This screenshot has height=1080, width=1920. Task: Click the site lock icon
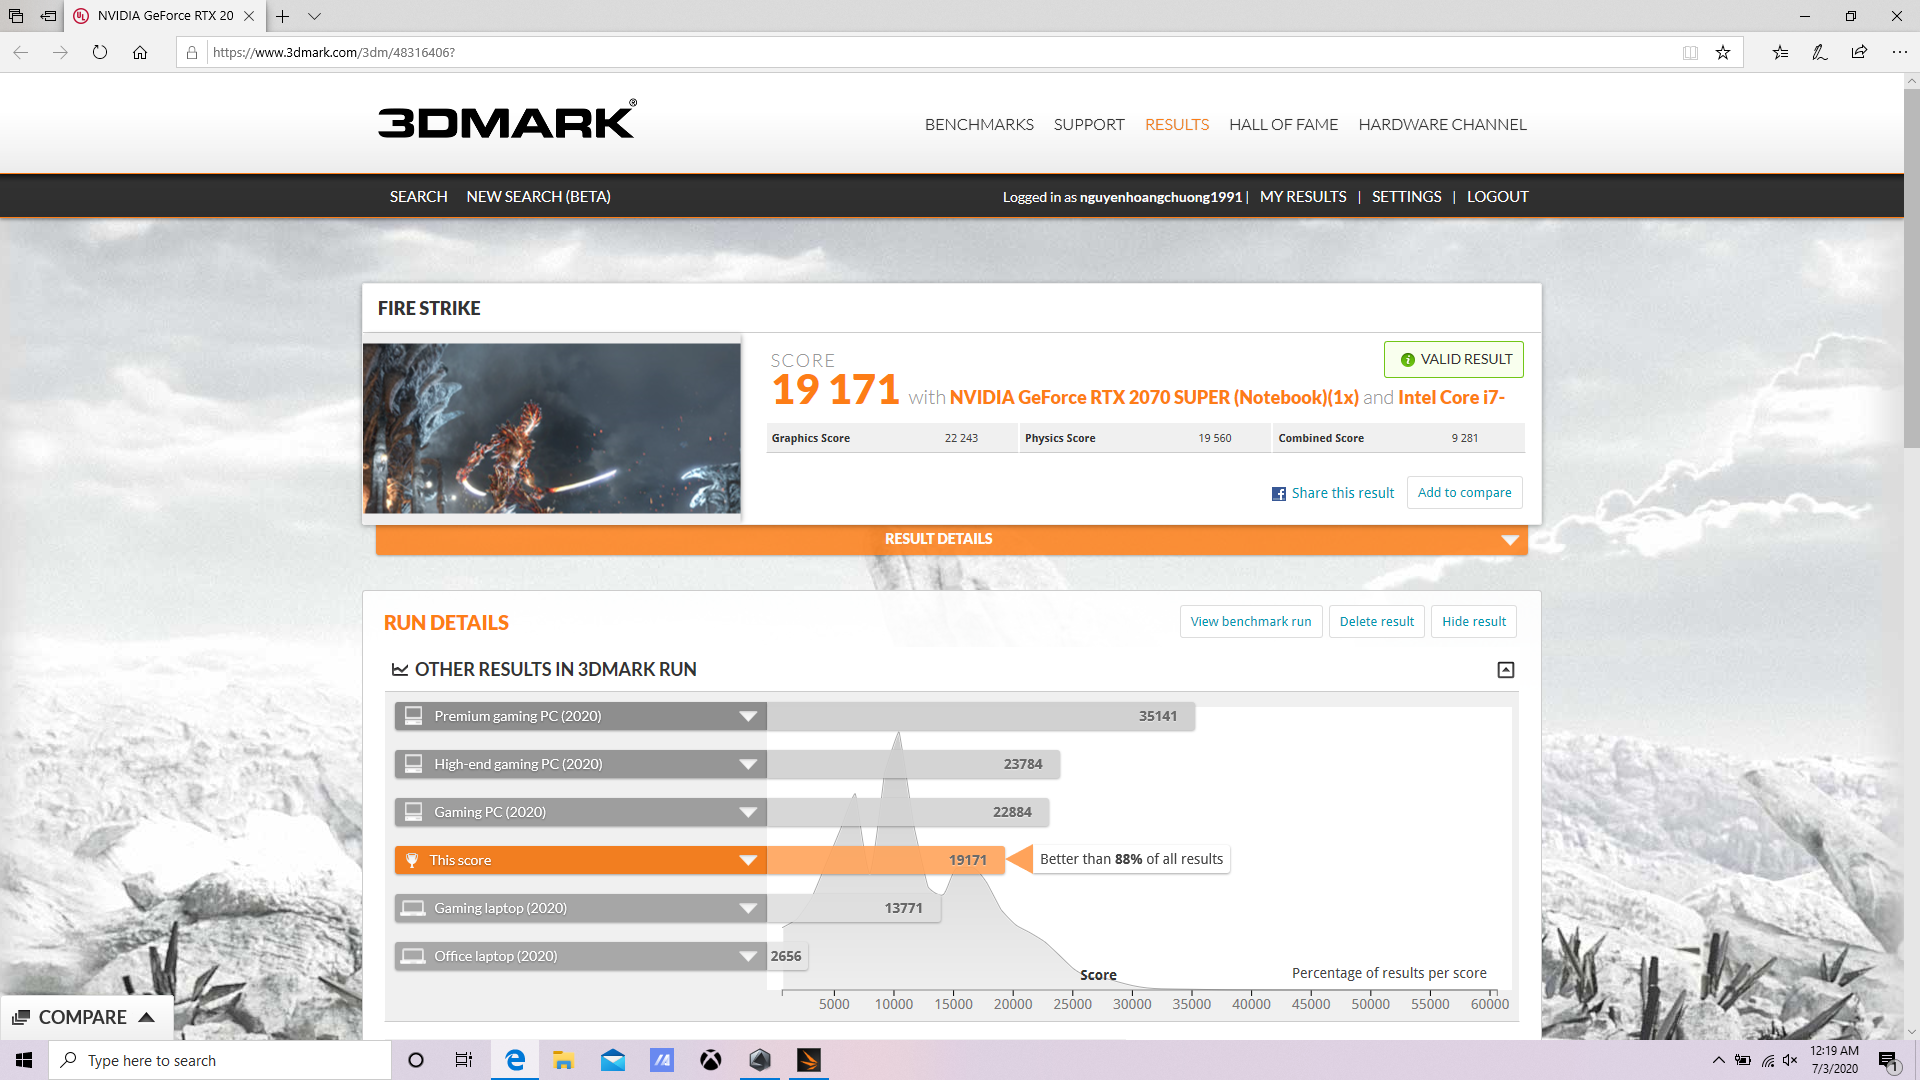click(x=192, y=53)
